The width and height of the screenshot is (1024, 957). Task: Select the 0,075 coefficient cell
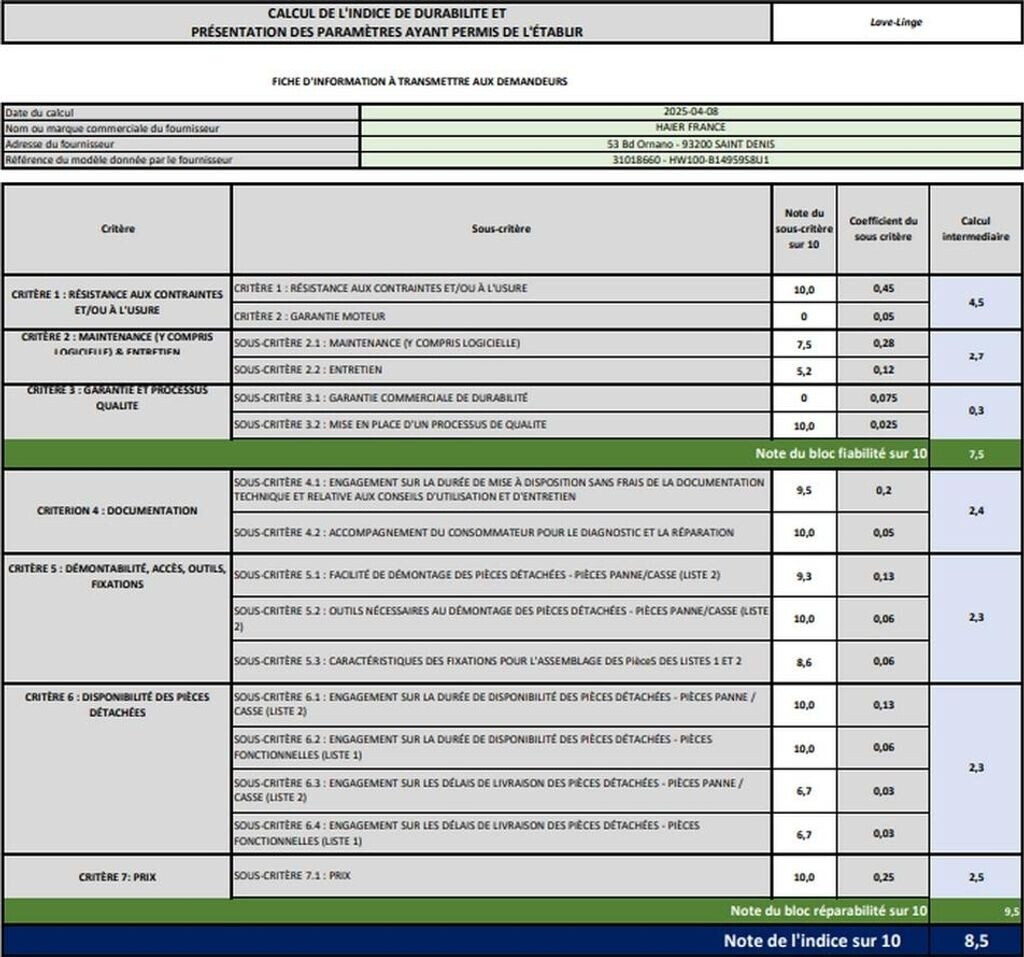tap(883, 398)
